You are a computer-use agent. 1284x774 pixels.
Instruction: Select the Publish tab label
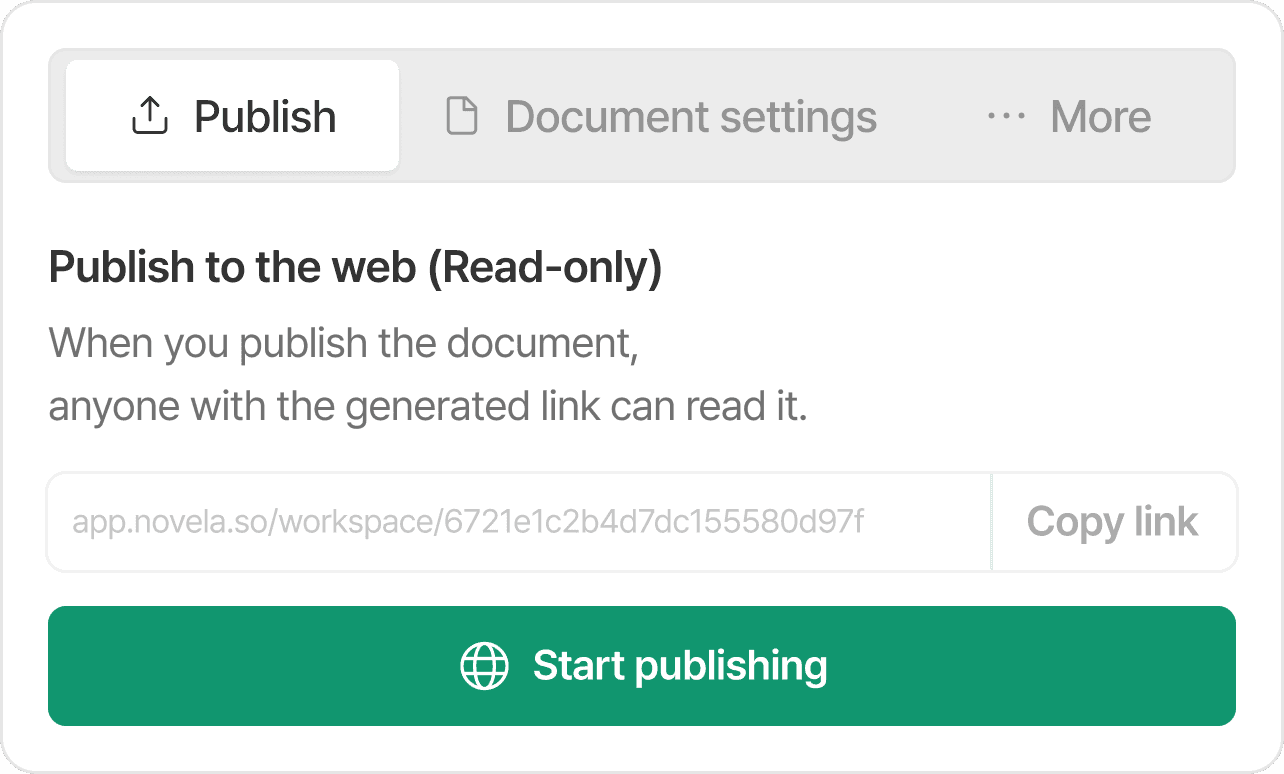pyautogui.click(x=265, y=117)
